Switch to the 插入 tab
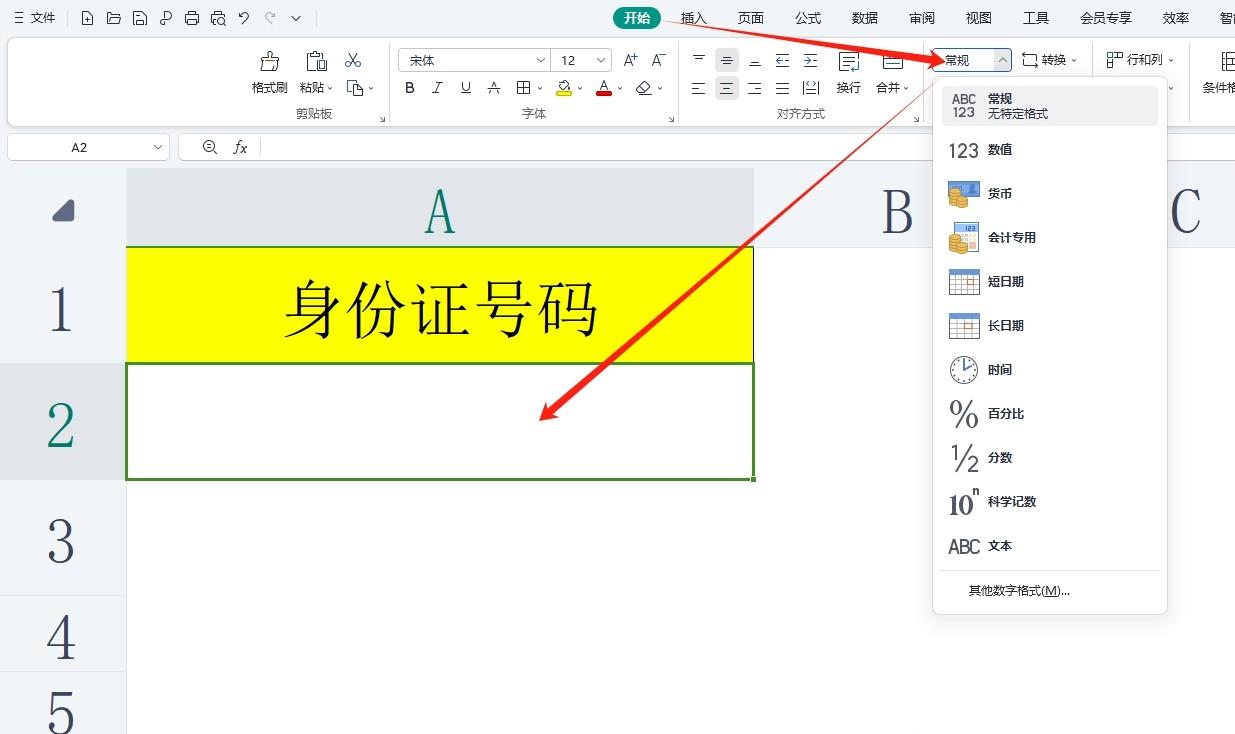 click(694, 18)
